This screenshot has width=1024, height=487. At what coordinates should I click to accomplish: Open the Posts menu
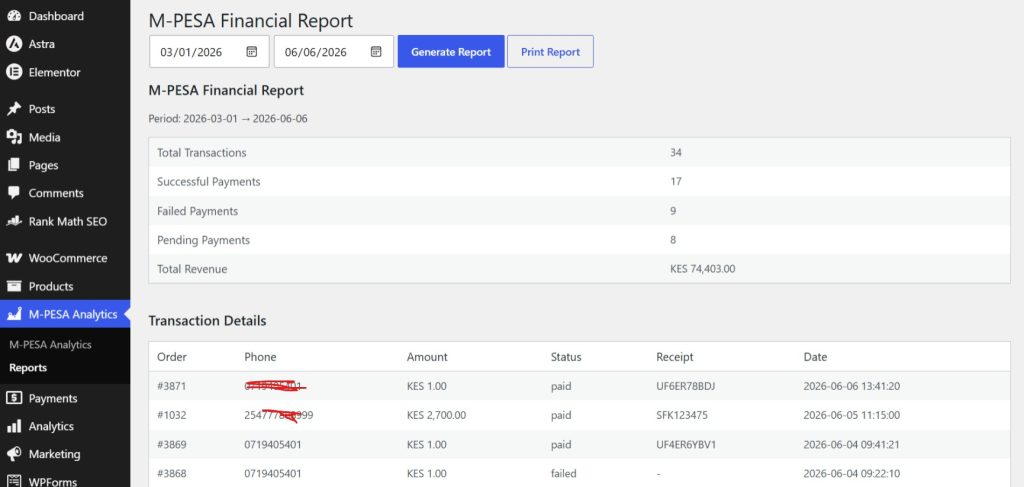point(42,109)
